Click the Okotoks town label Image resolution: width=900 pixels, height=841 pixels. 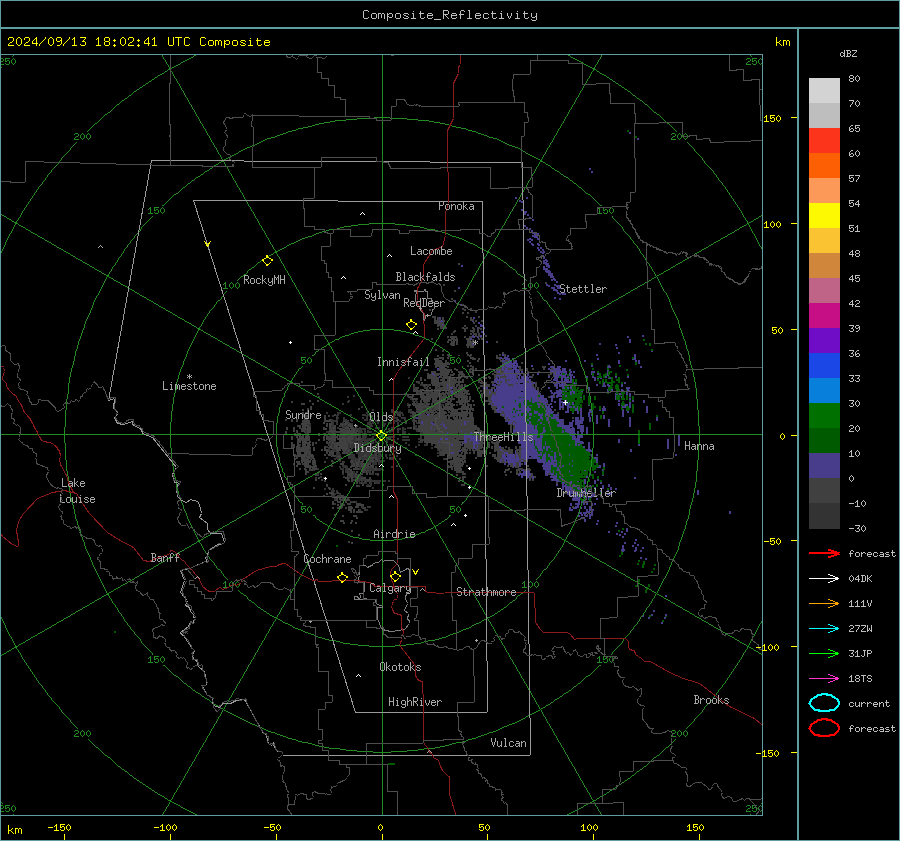[400, 667]
